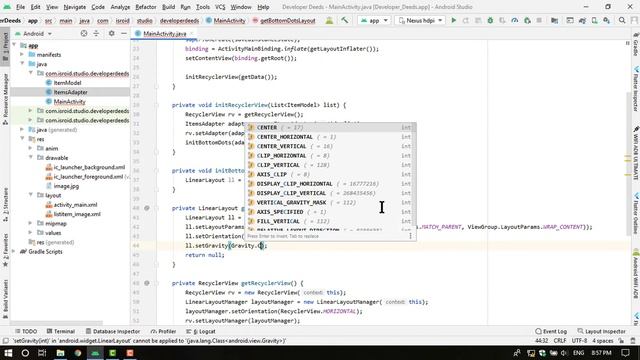Open the Project panel settings gear
Screen dimensions: 640x360
click(x=111, y=33)
